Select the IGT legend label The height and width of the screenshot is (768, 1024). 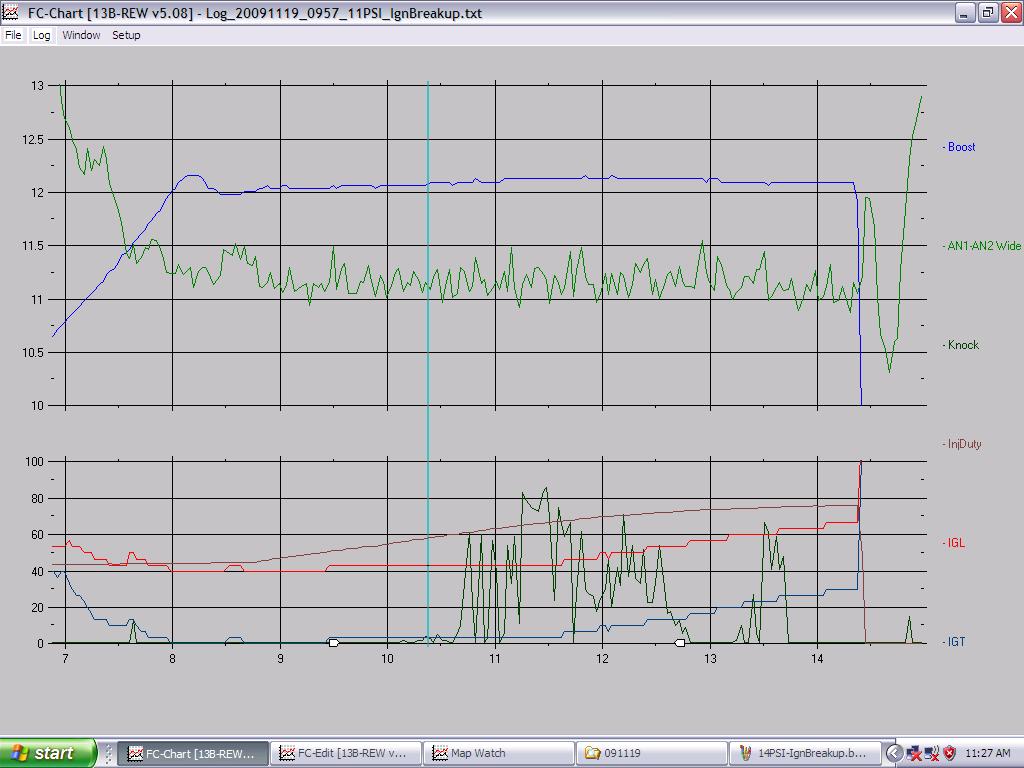point(956,642)
